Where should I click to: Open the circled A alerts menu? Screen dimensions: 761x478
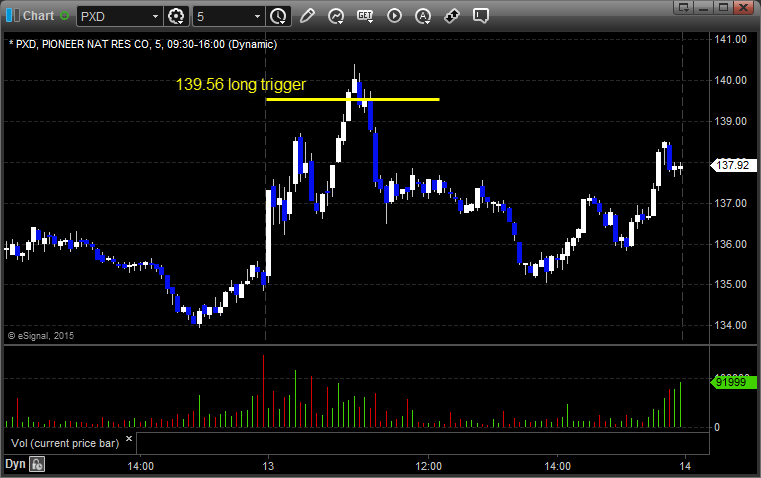click(x=423, y=16)
